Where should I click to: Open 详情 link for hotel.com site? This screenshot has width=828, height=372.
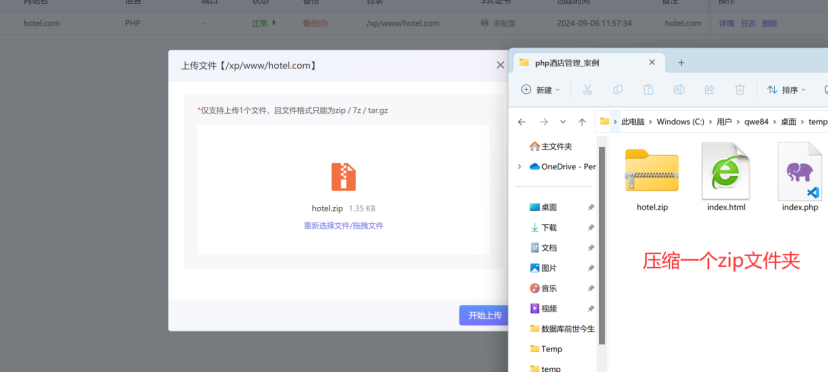[x=726, y=23]
